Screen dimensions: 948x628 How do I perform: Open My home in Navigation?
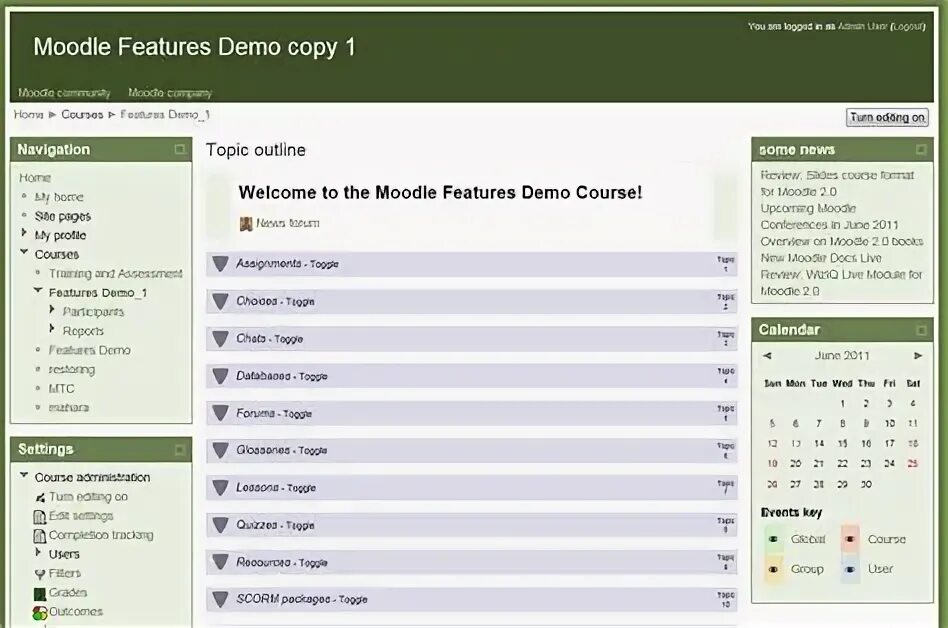[x=59, y=197]
